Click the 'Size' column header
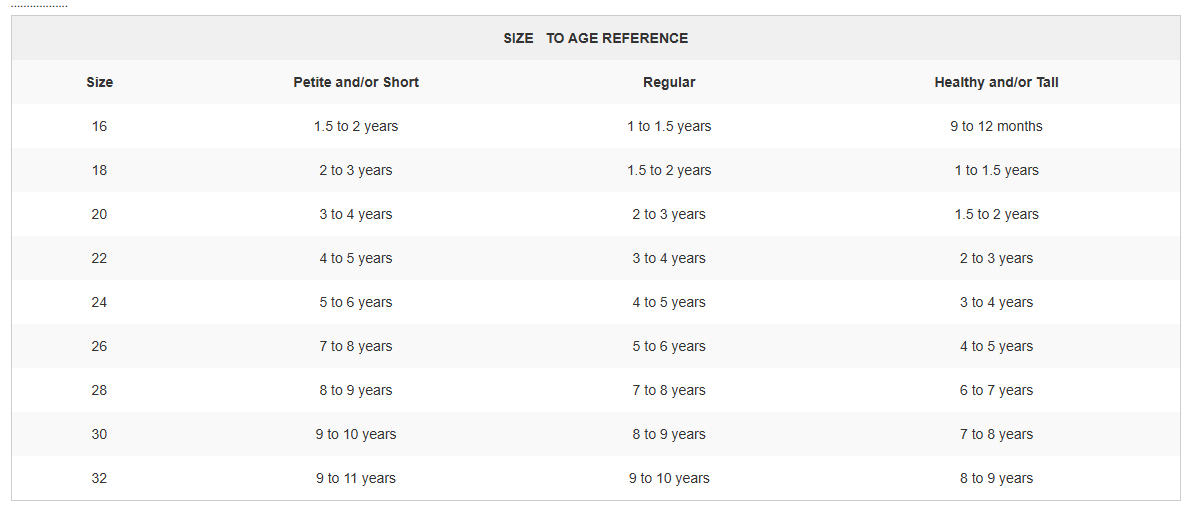This screenshot has width=1193, height=506. 100,82
